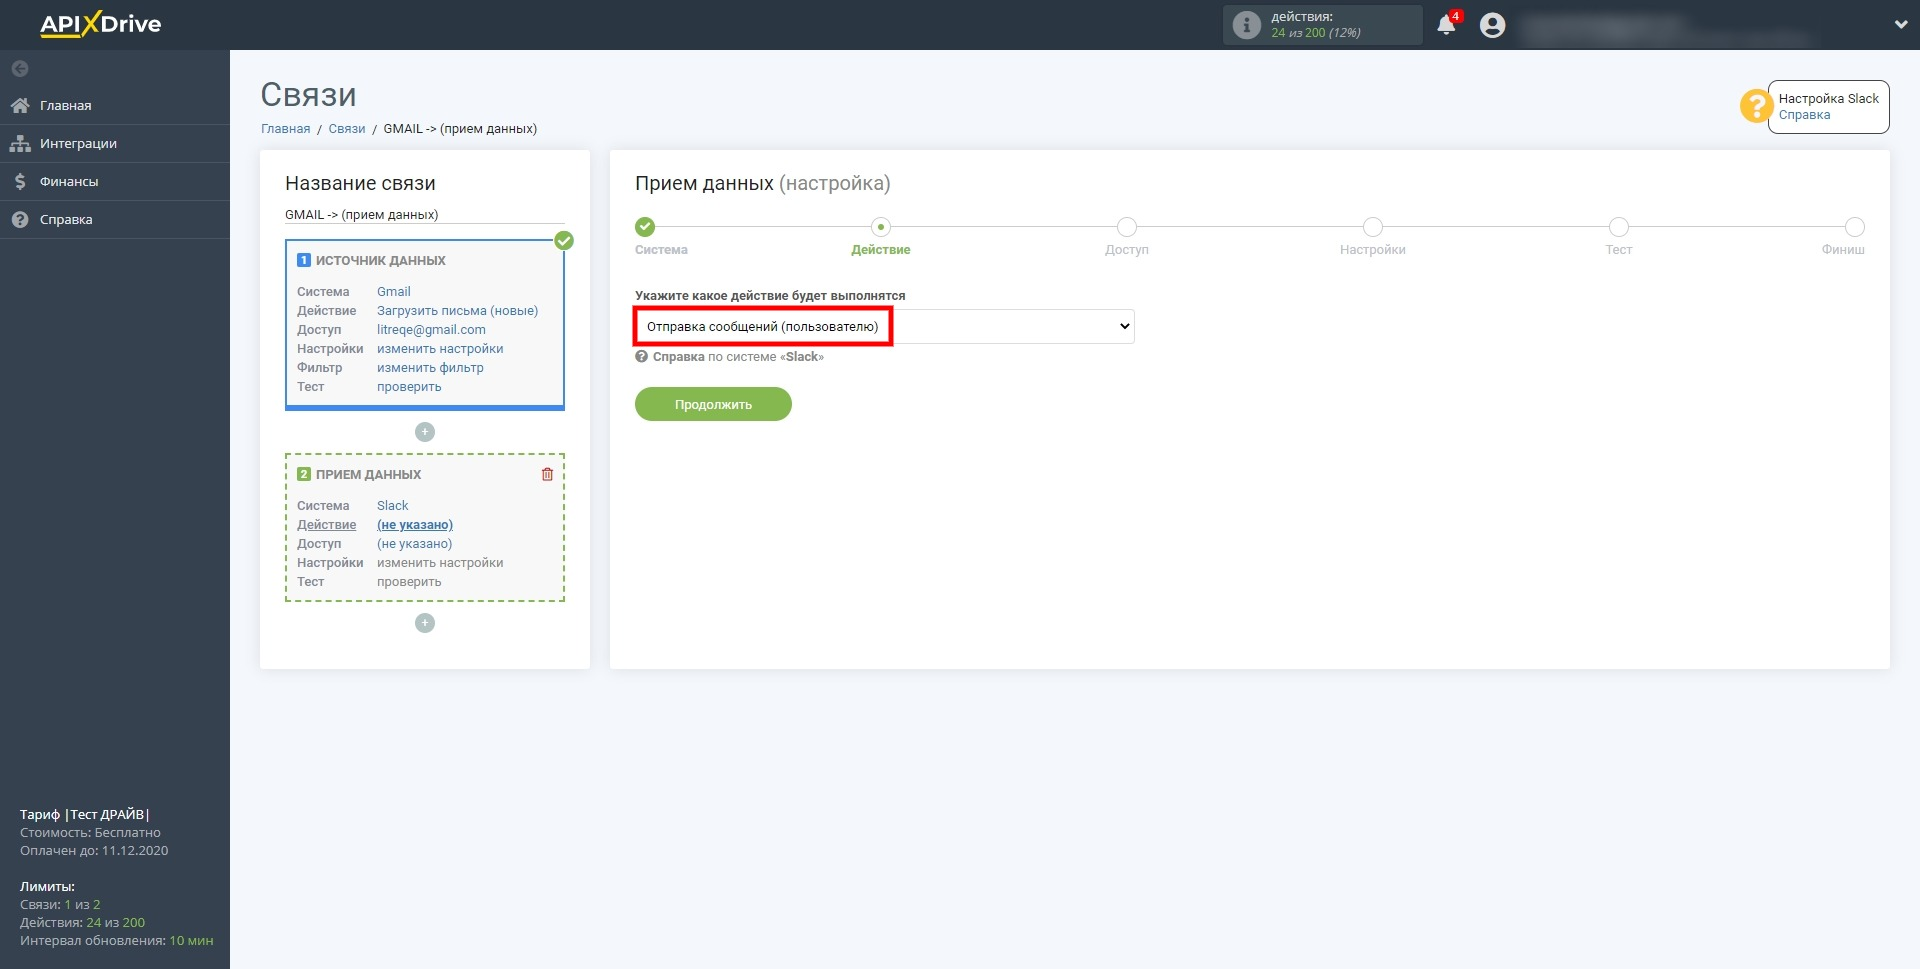This screenshot has height=969, width=1920.
Task: Click the home icon beside Главная
Action: (20, 105)
